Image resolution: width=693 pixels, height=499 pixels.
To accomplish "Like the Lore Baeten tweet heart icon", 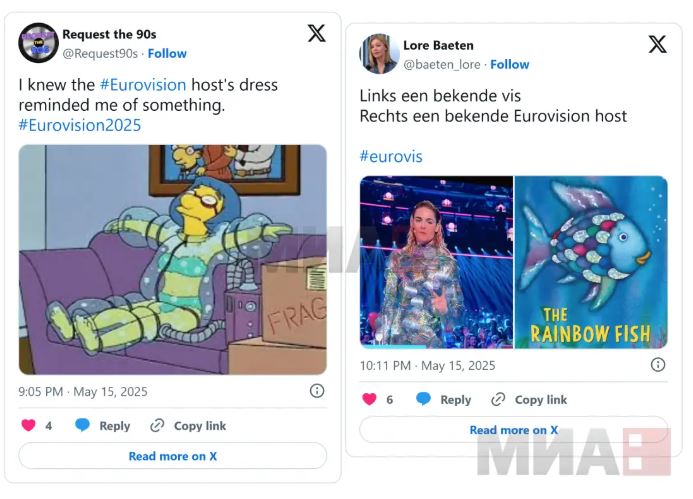I will tap(369, 399).
